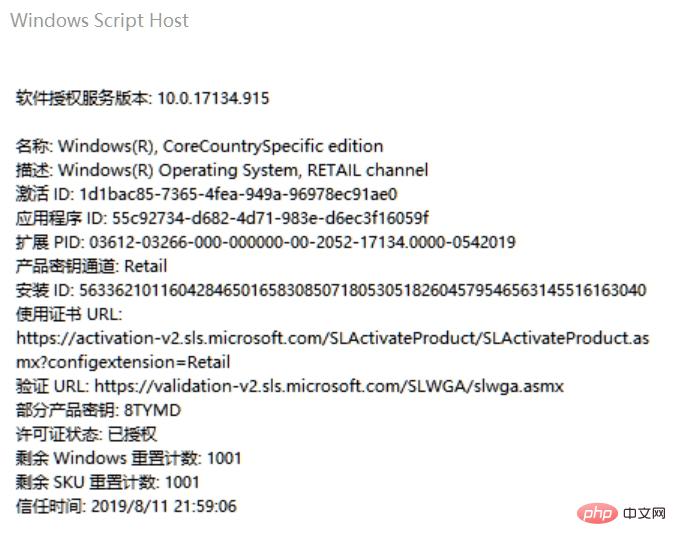Click the 剩余 SKU 重置计数 line
Image resolution: width=676 pixels, height=546 pixels.
click(108, 482)
